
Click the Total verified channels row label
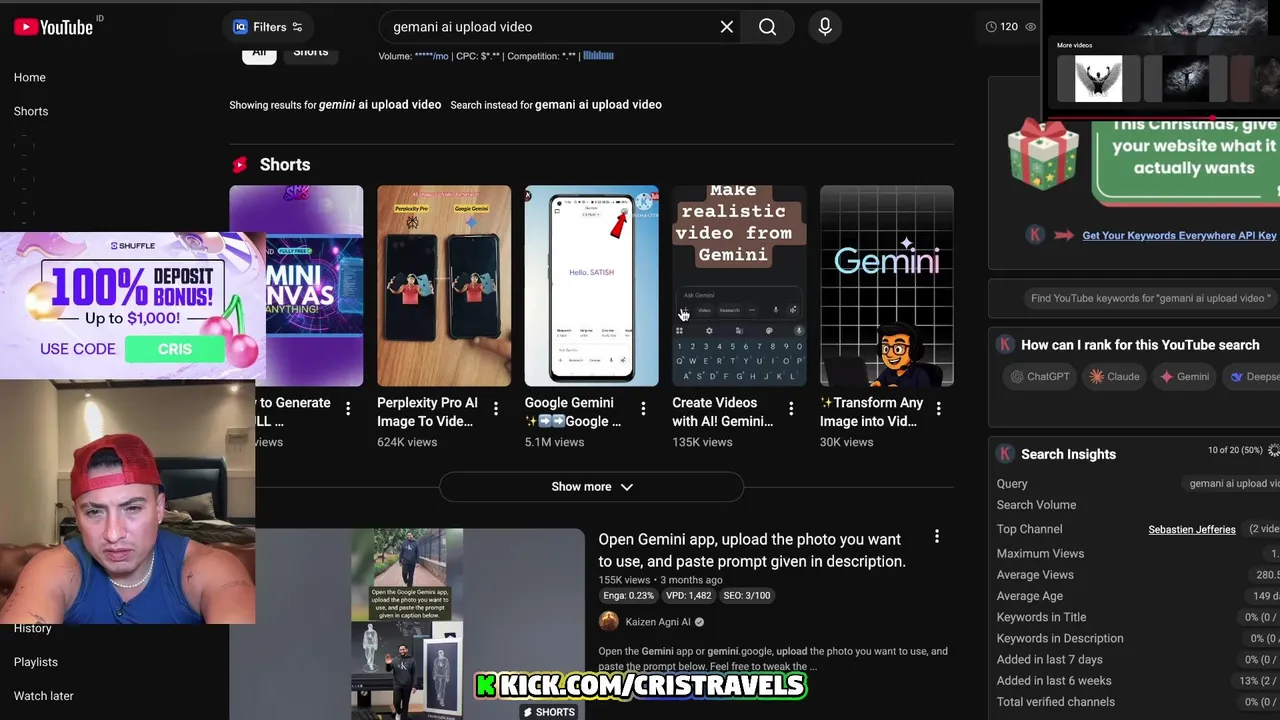point(1055,702)
